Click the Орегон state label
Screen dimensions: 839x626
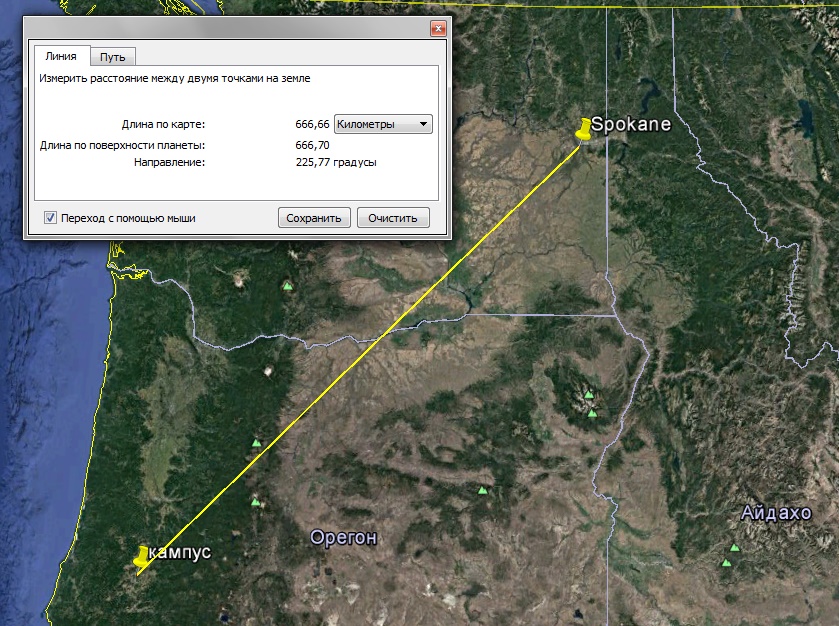pyautogui.click(x=344, y=537)
